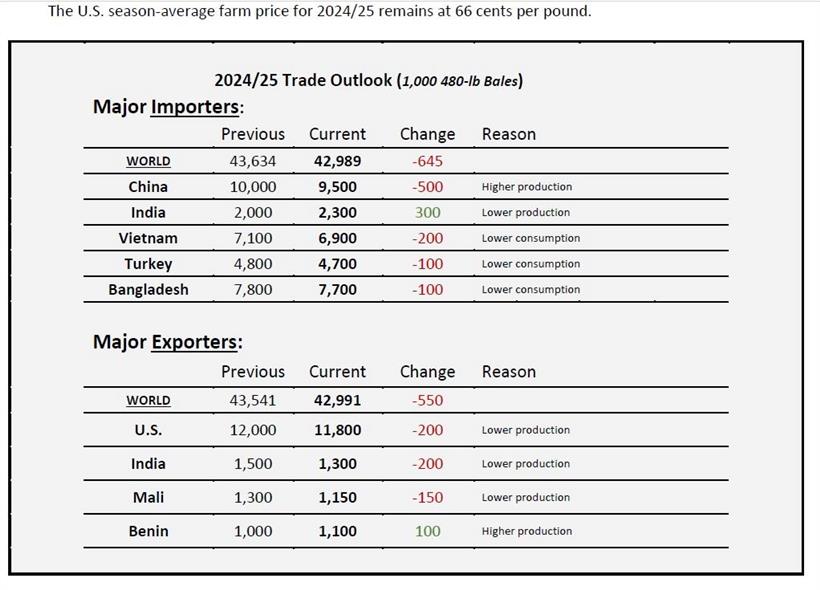Click the Benin row label
This screenshot has width=820, height=590.
pyautogui.click(x=148, y=531)
